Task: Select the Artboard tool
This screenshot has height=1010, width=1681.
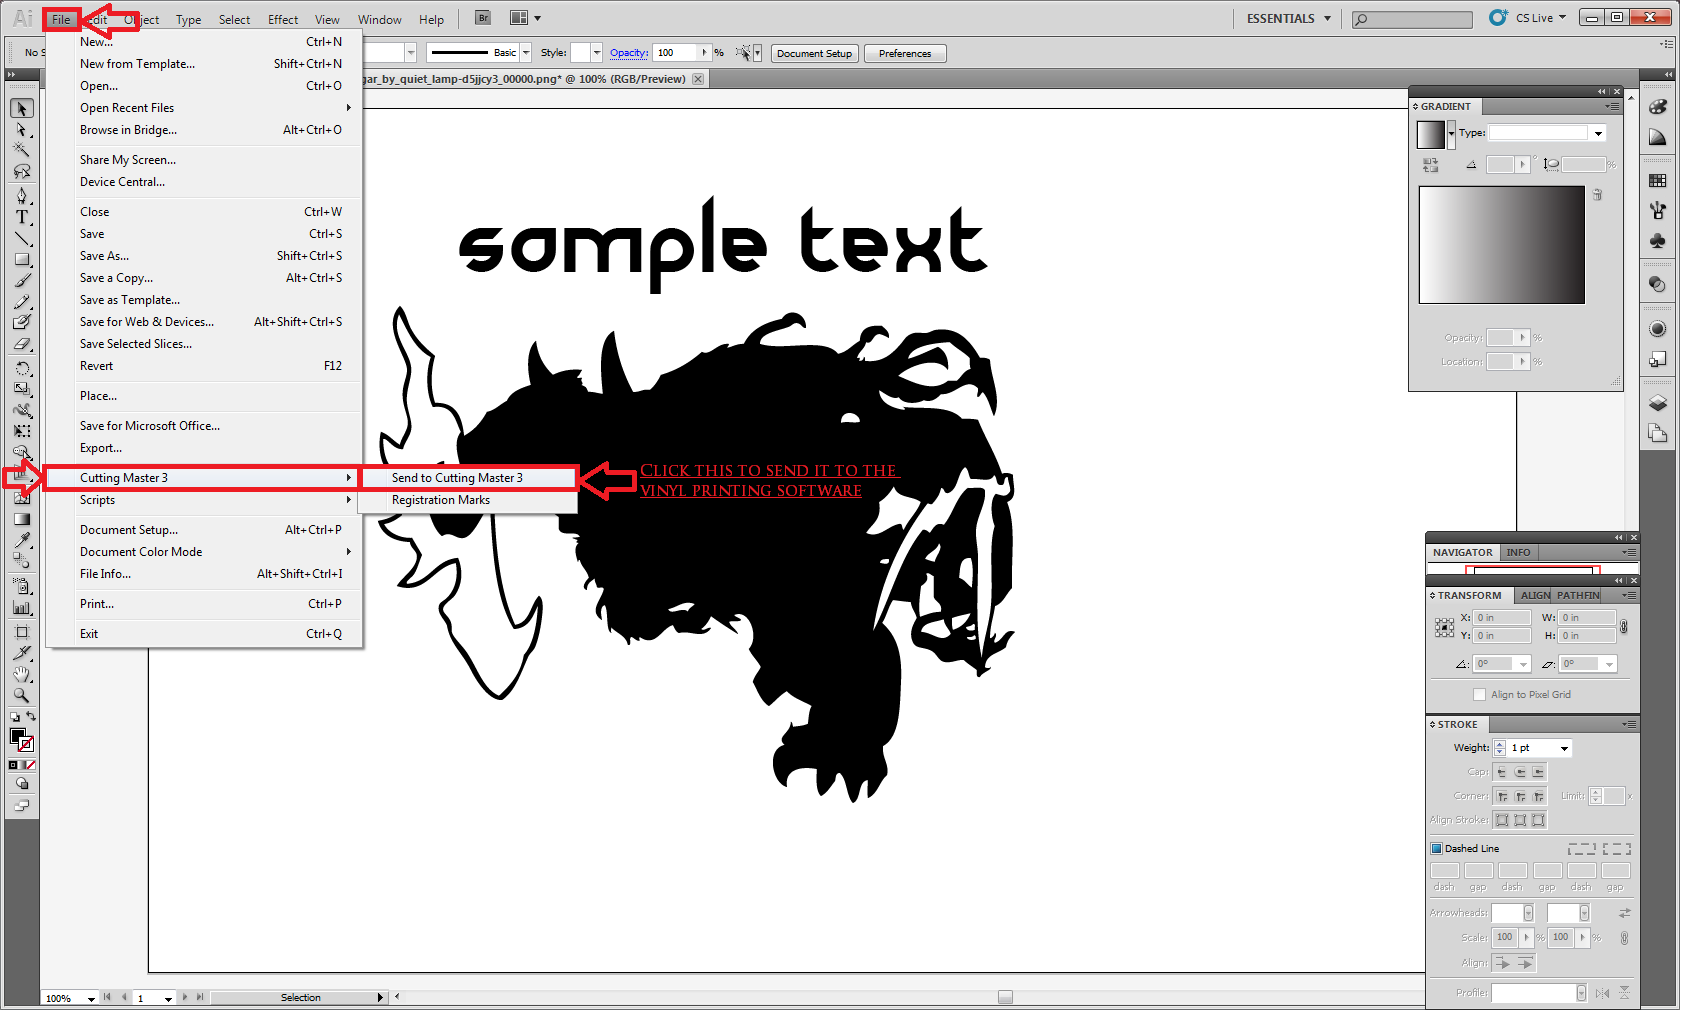Action: [22, 631]
